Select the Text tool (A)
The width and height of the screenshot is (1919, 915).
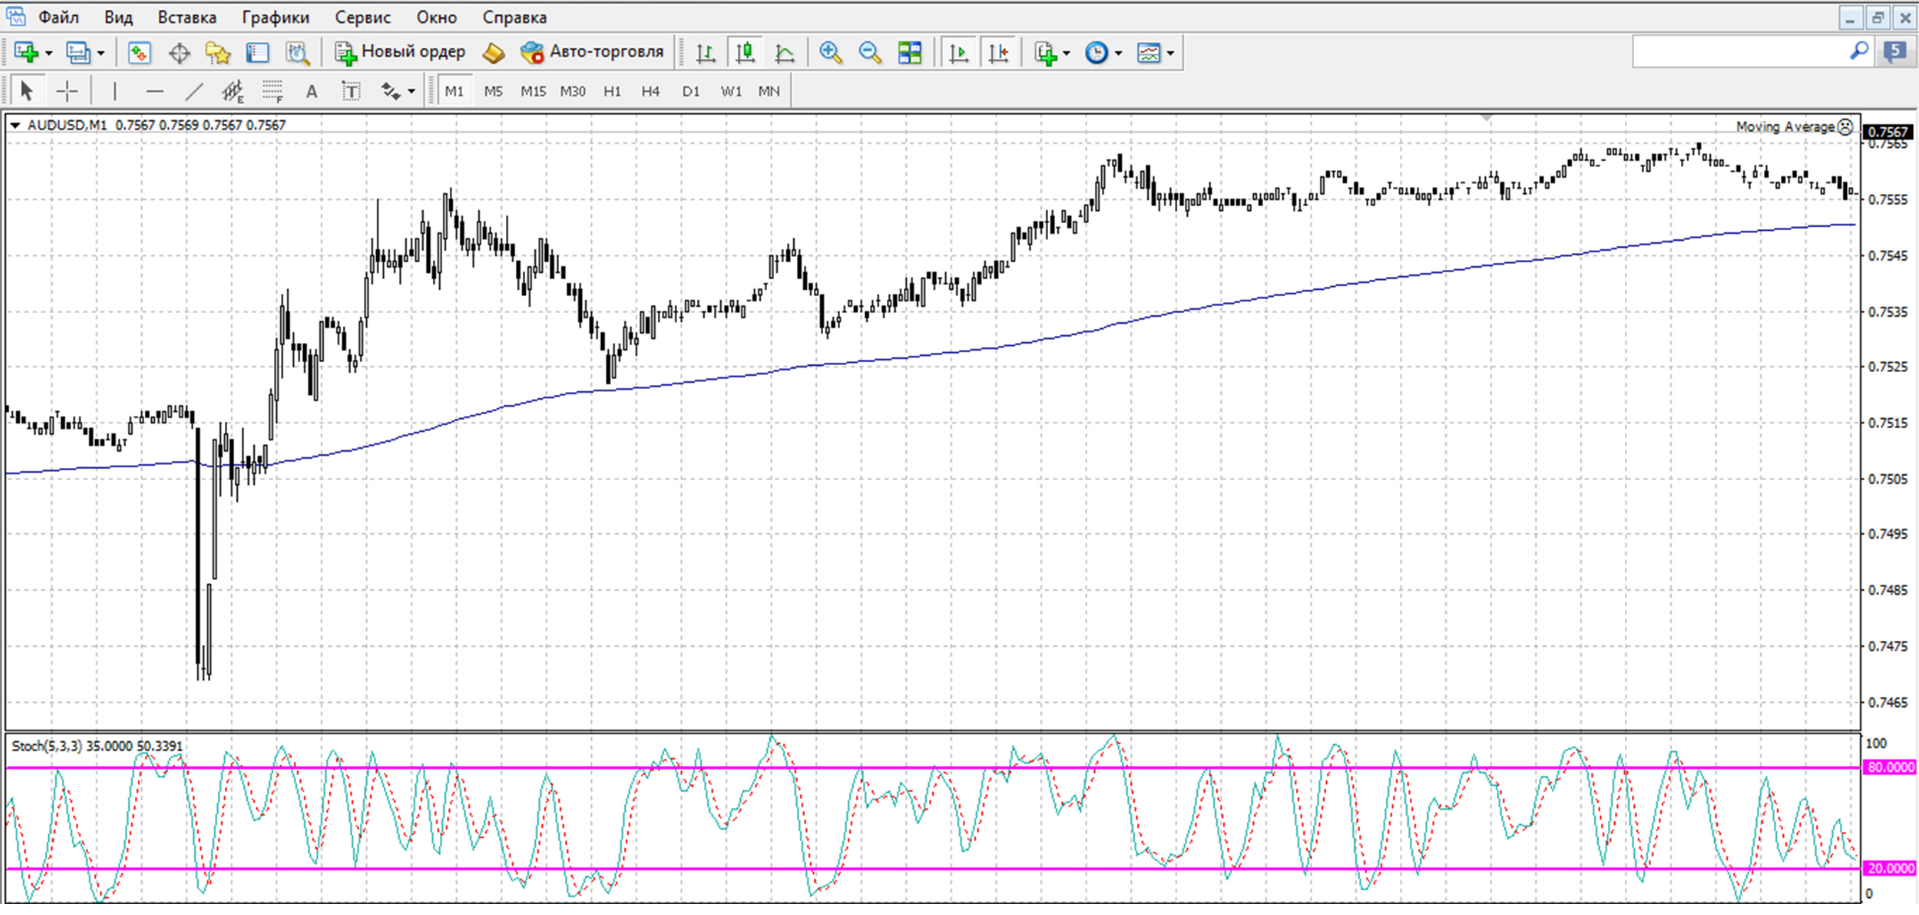[x=311, y=91]
